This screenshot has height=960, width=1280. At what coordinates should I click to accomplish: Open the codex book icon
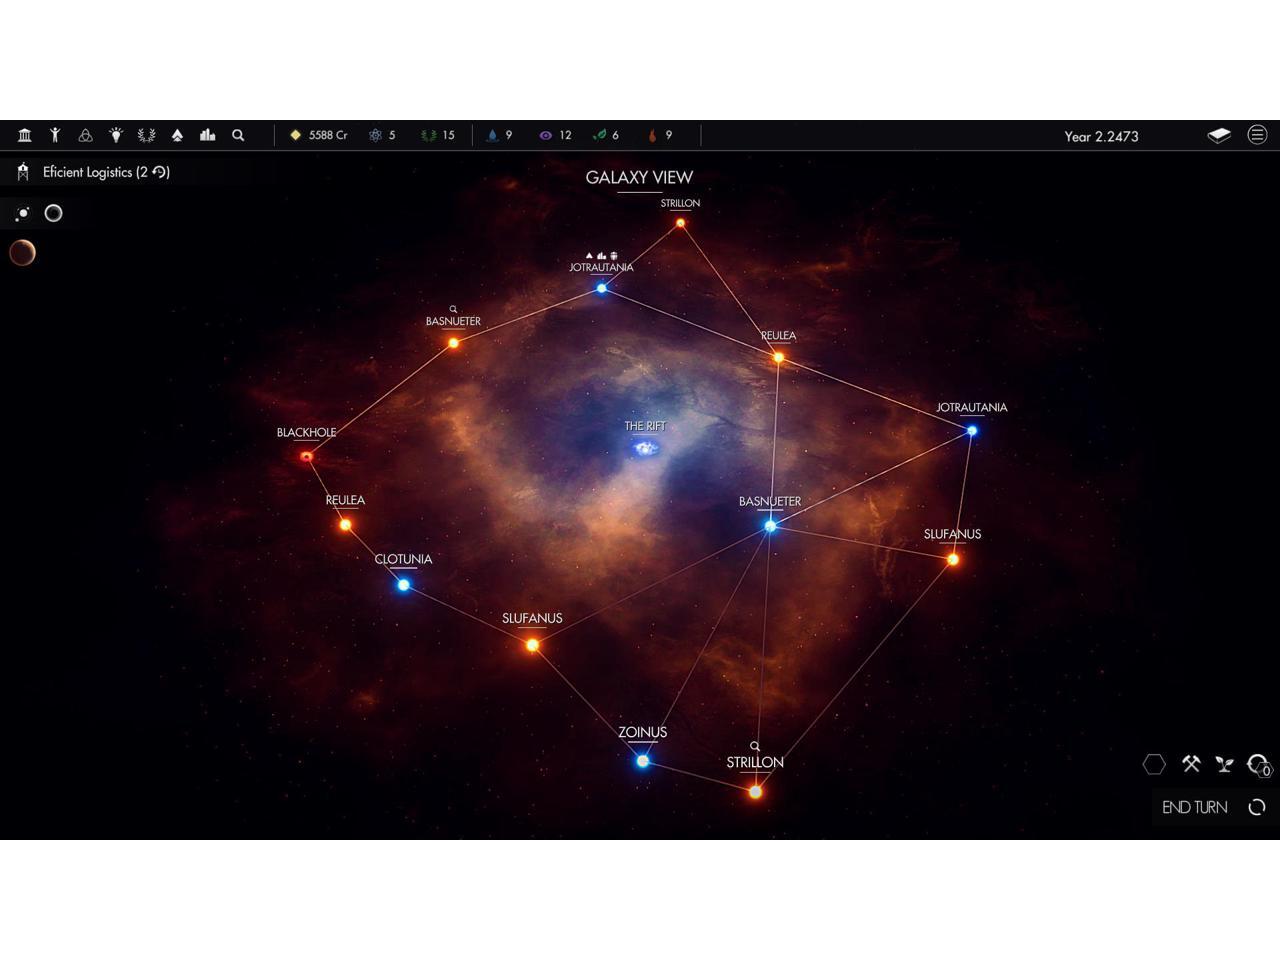click(x=1219, y=135)
